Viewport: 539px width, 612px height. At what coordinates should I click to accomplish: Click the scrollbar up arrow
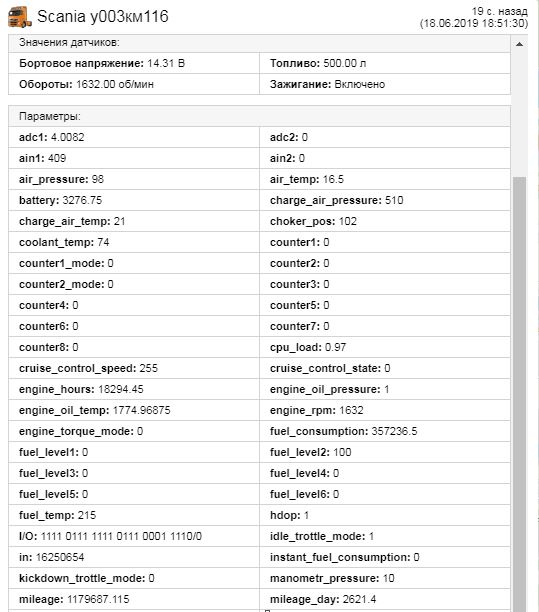(519, 44)
